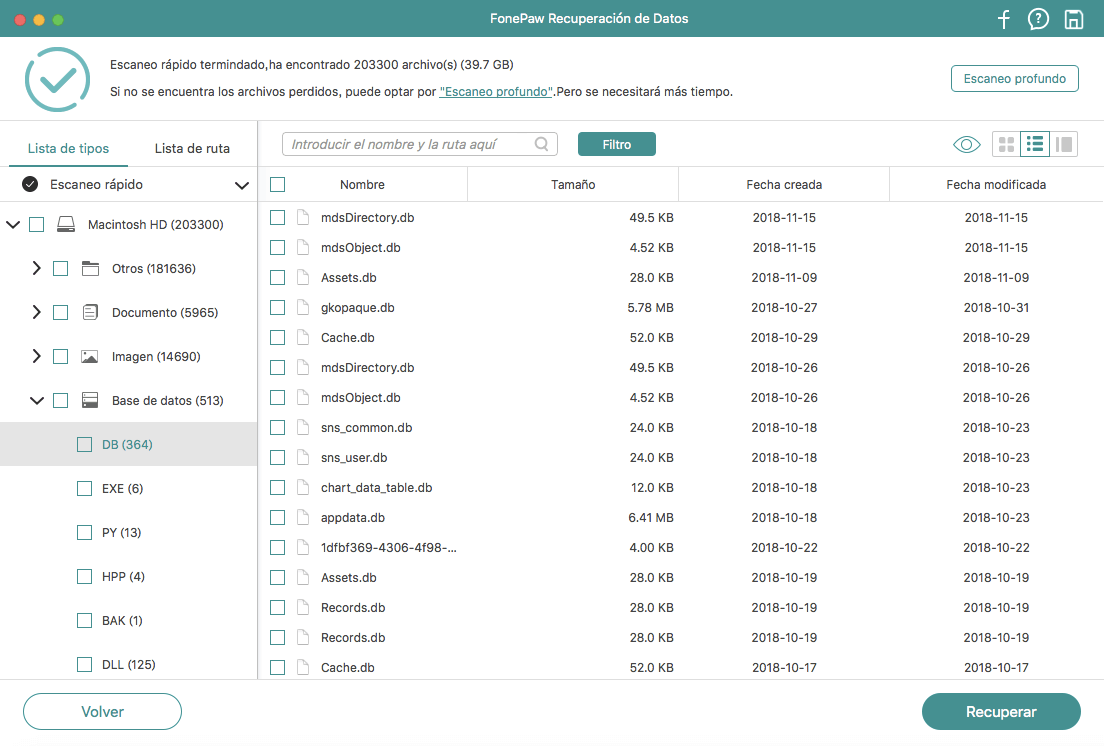
Task: Click the Filtro button
Action: coord(617,144)
